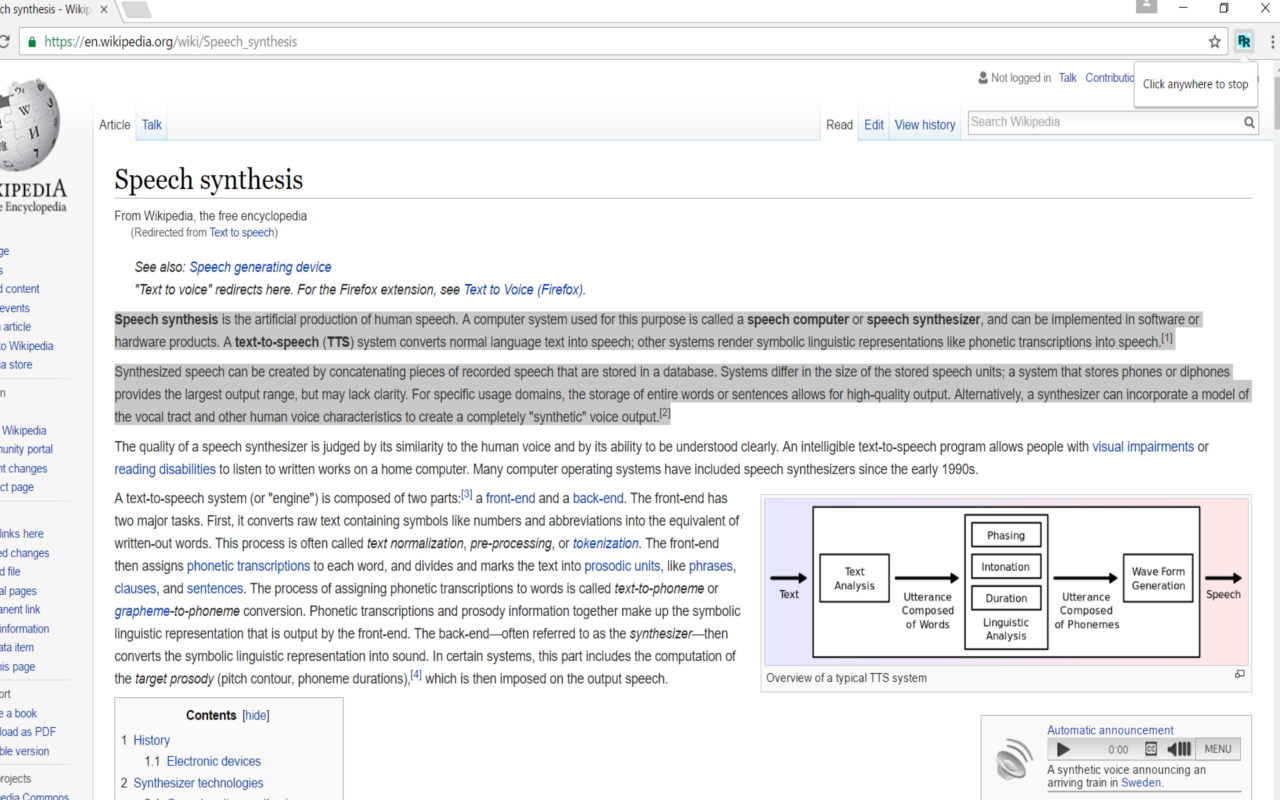
Task: Open the user Talk link in top bar
Action: coord(1068,78)
